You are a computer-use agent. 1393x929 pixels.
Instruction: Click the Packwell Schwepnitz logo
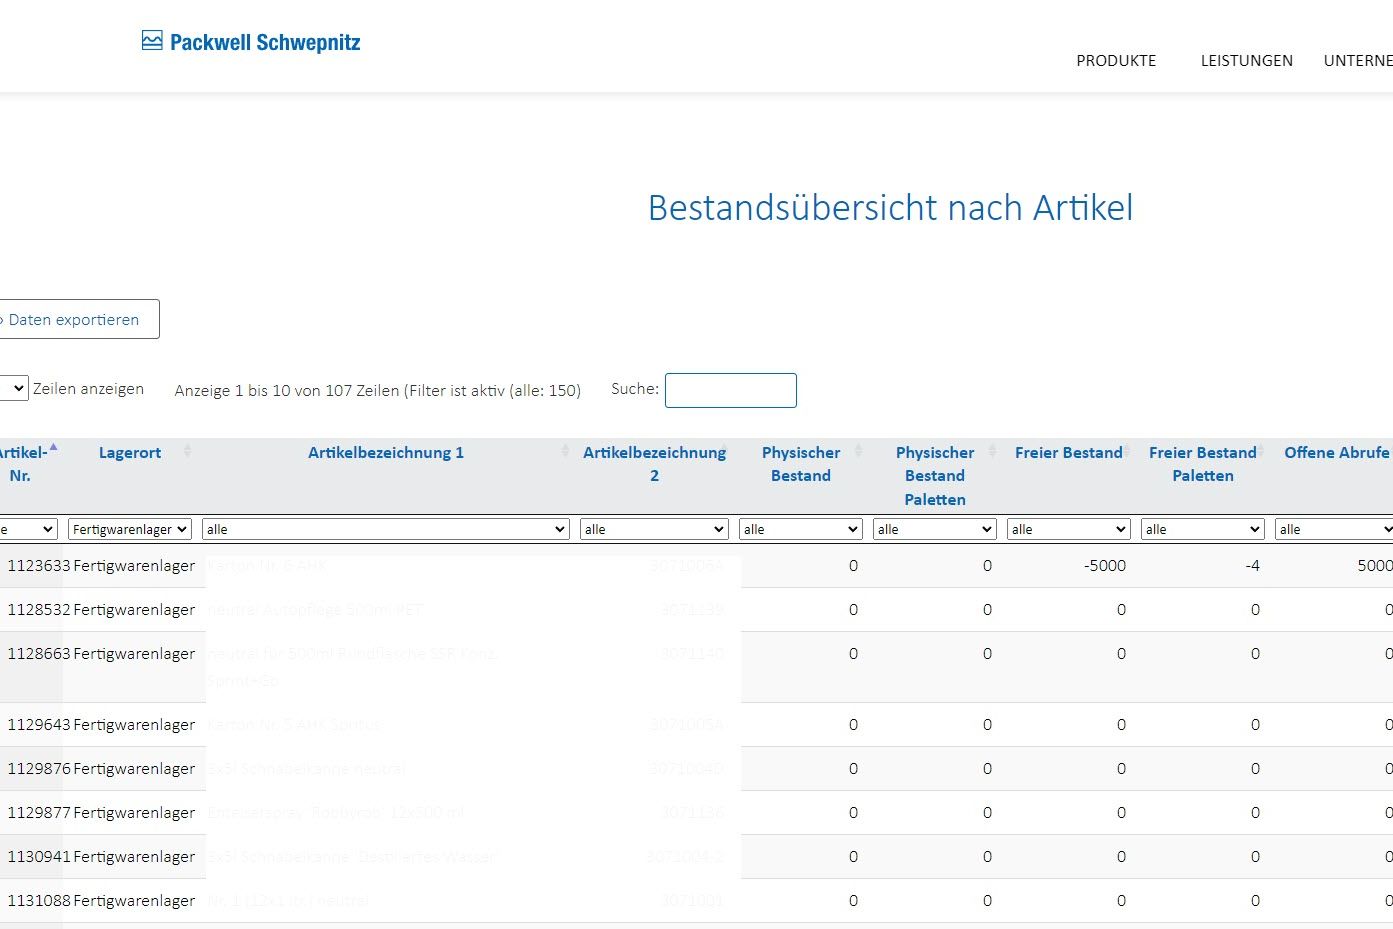tap(251, 42)
